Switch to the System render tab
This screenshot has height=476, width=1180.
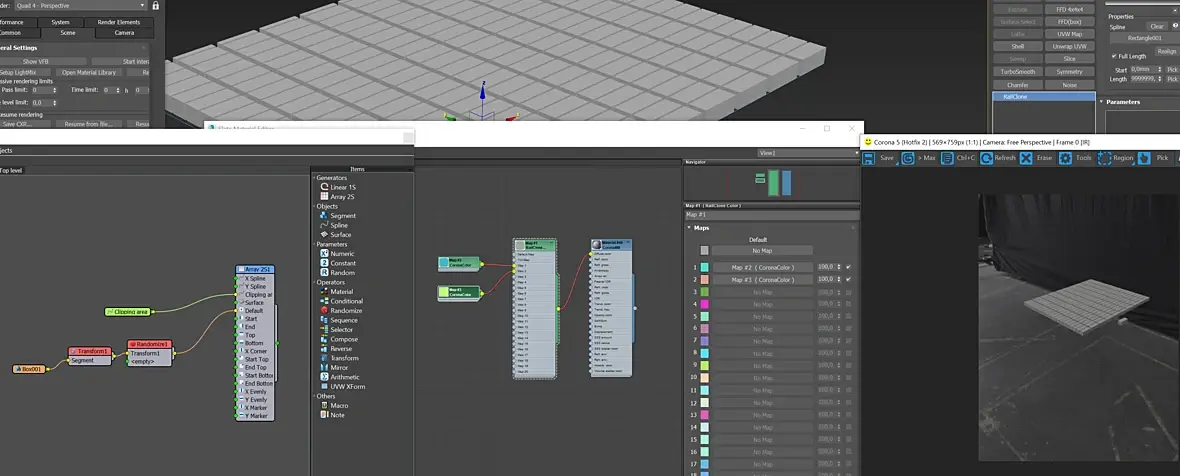(x=60, y=23)
